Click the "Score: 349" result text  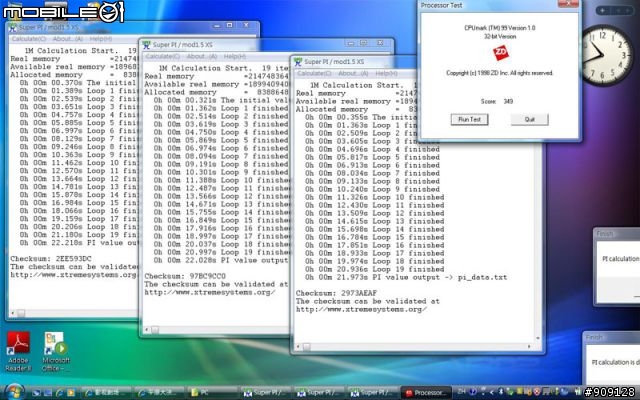[497, 101]
